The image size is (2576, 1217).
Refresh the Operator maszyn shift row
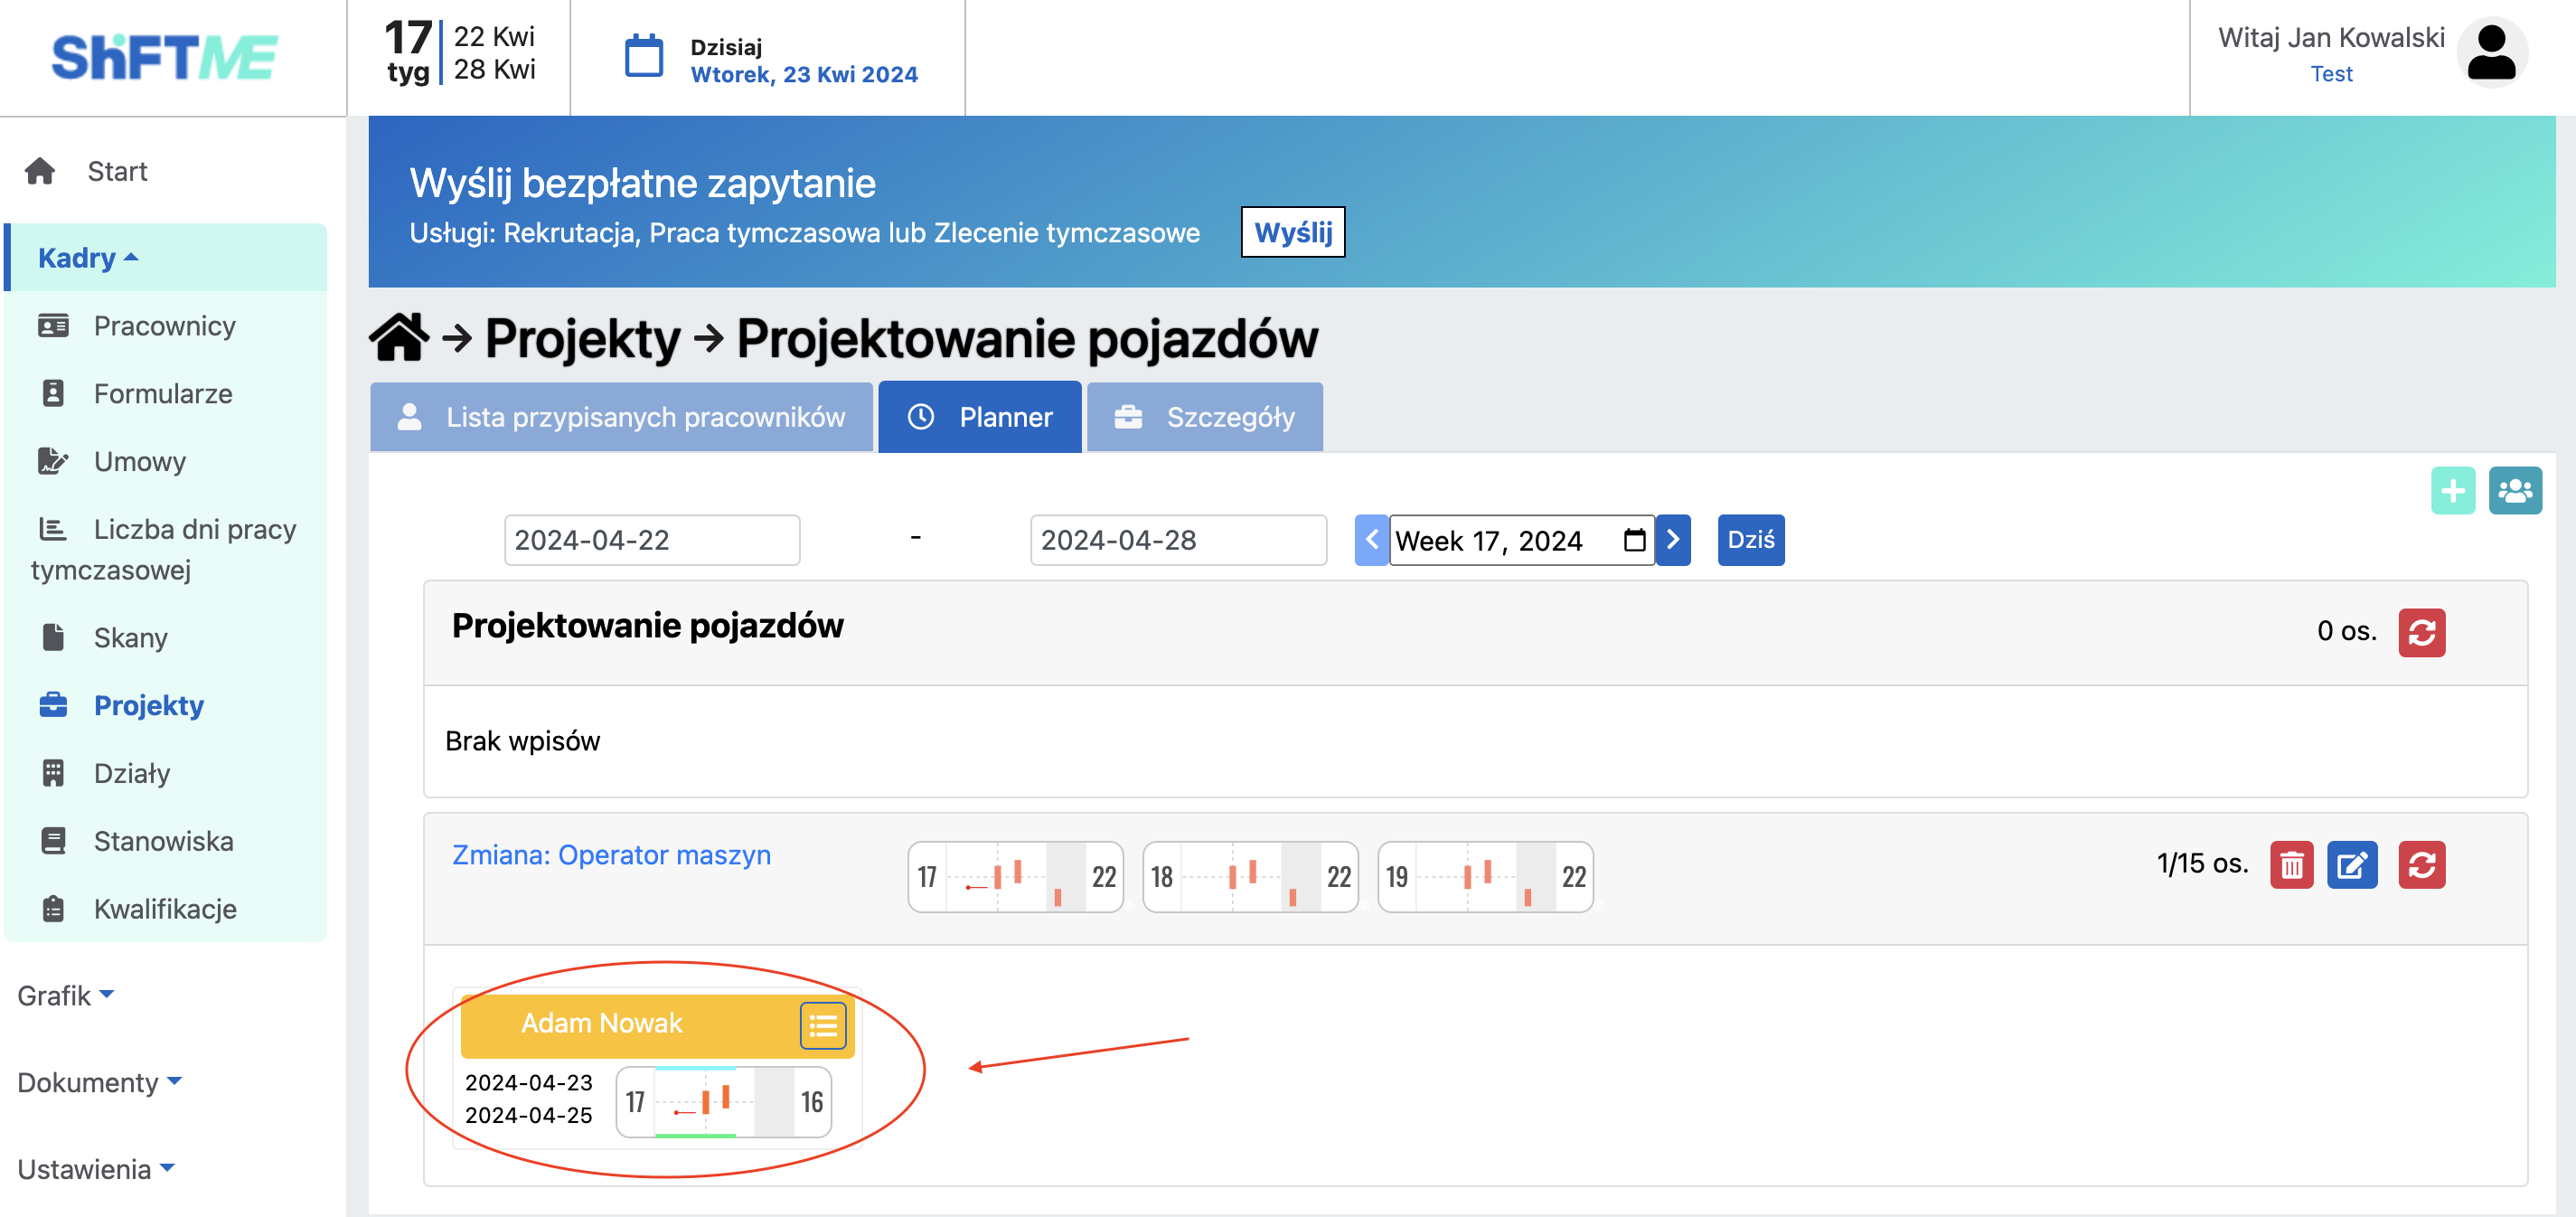click(2421, 864)
